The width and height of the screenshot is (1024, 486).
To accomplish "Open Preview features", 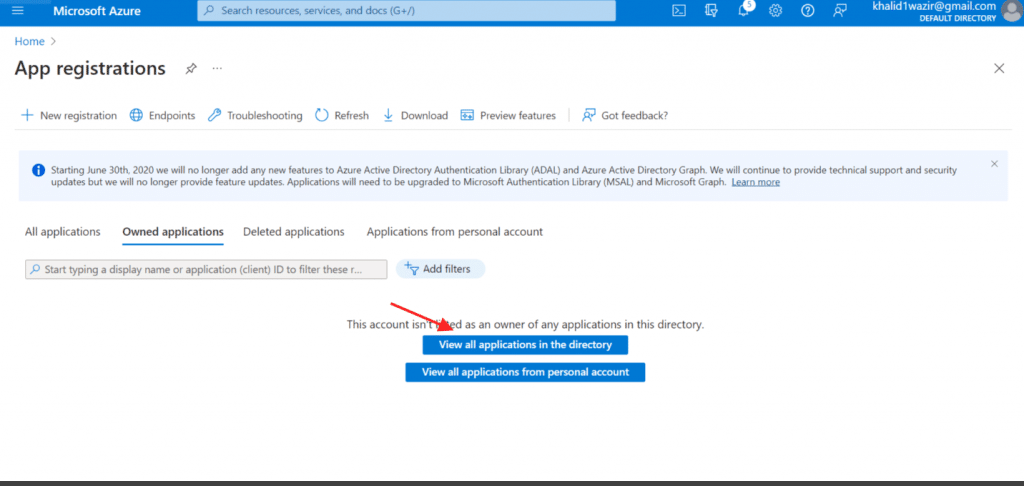I will 508,116.
